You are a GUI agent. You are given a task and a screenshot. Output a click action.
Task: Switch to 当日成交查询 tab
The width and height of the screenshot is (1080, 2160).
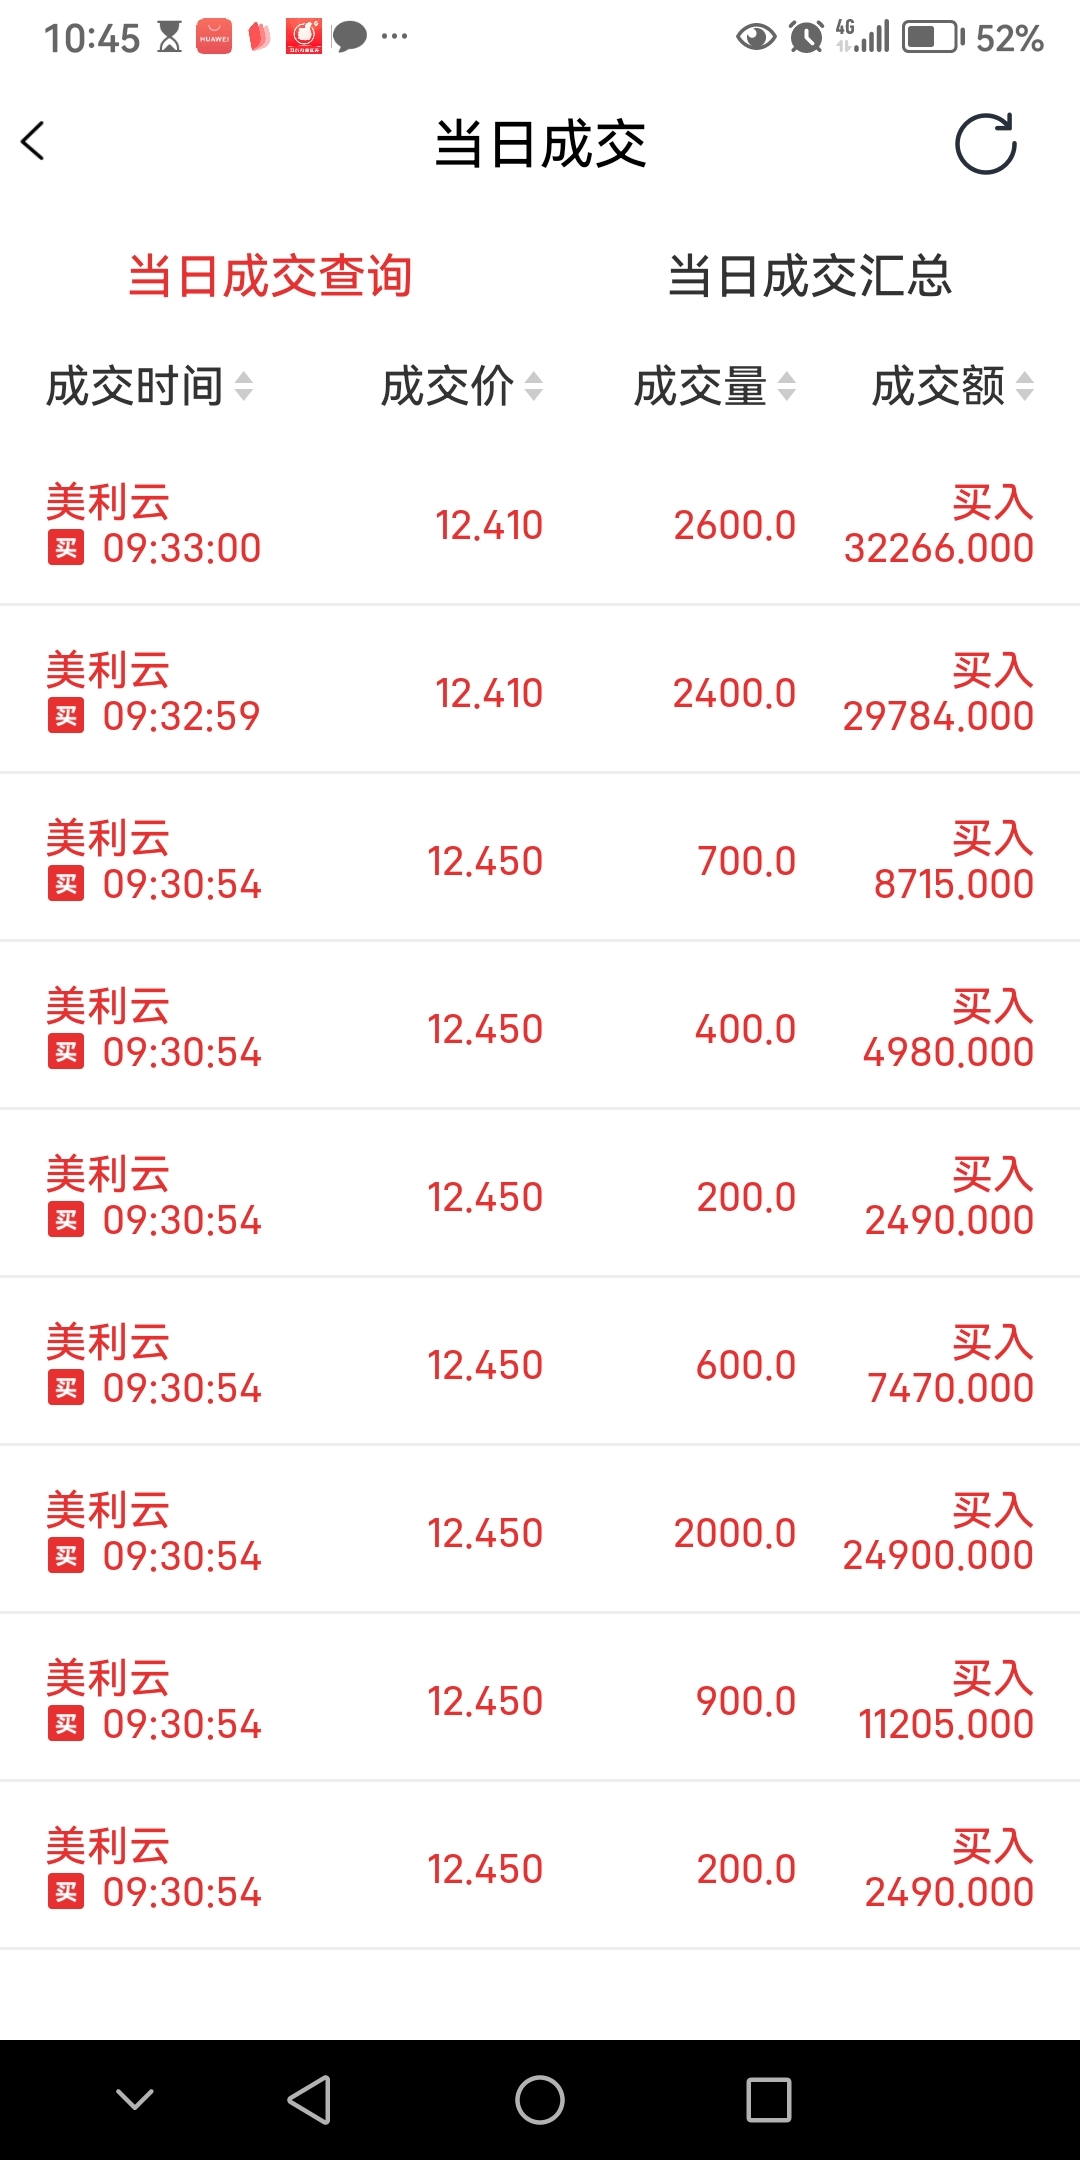[270, 276]
